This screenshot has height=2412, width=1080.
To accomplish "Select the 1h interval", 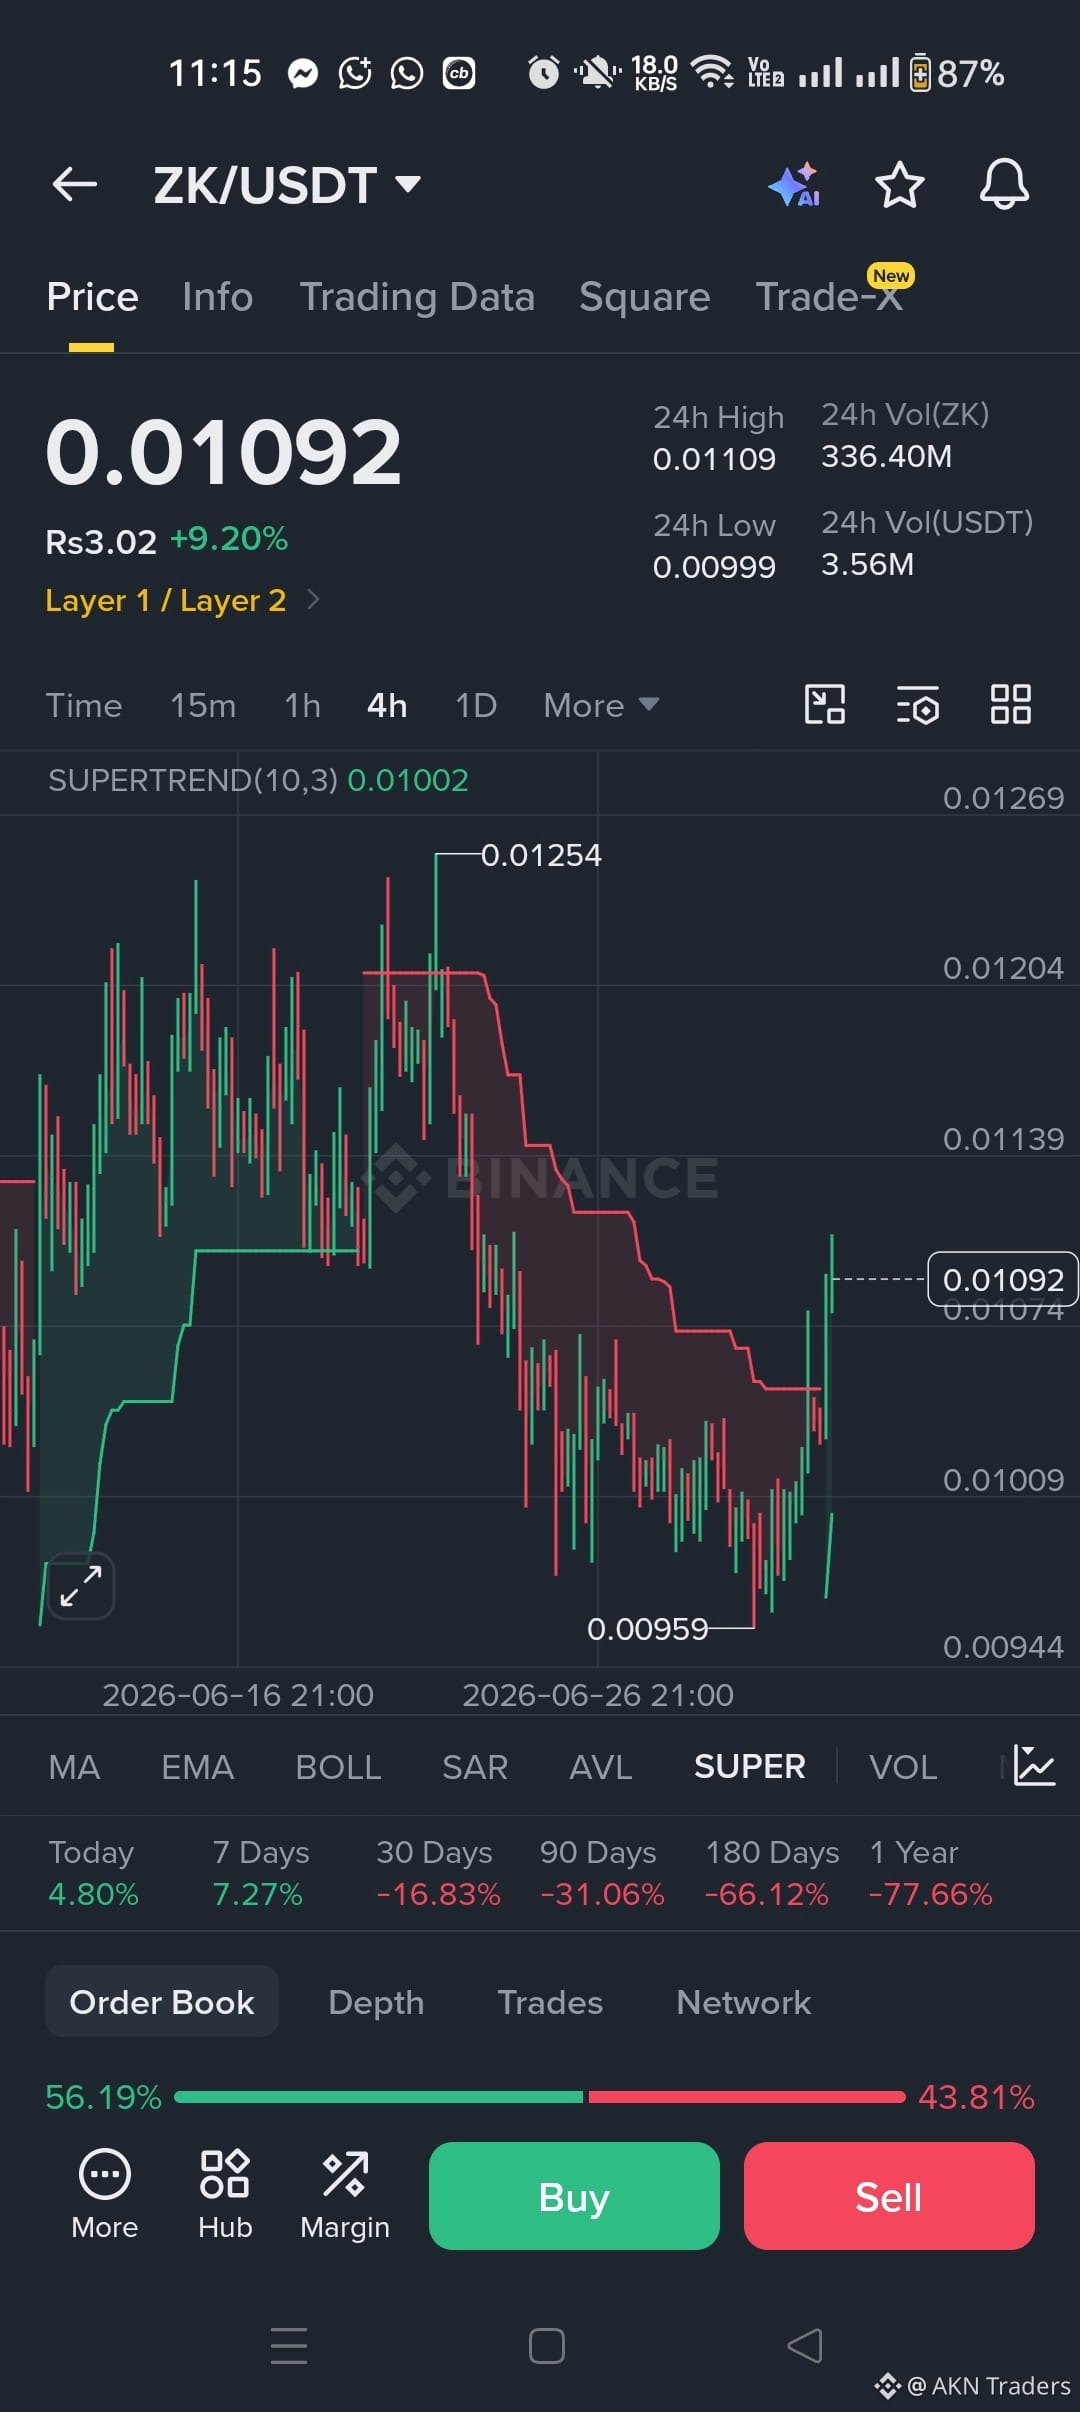I will click(x=302, y=705).
